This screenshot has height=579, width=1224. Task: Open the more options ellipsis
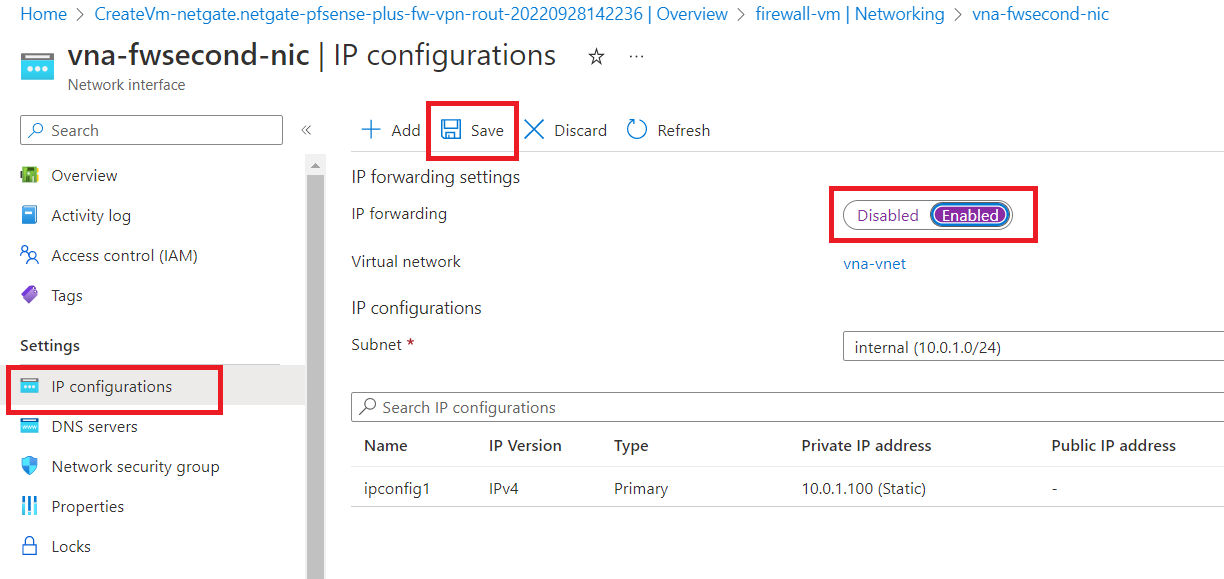pos(636,57)
